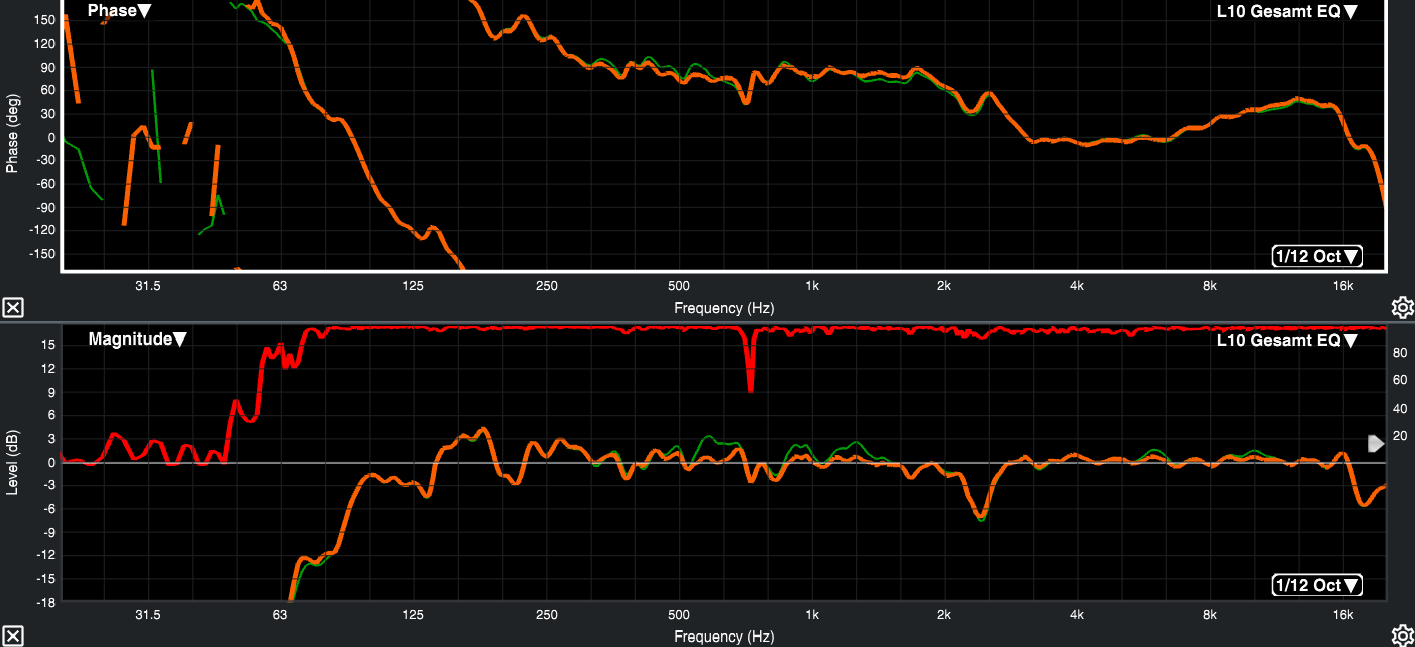Click the green phase trace spike near 31.5 Hz
1415x647 pixels.
click(155, 120)
